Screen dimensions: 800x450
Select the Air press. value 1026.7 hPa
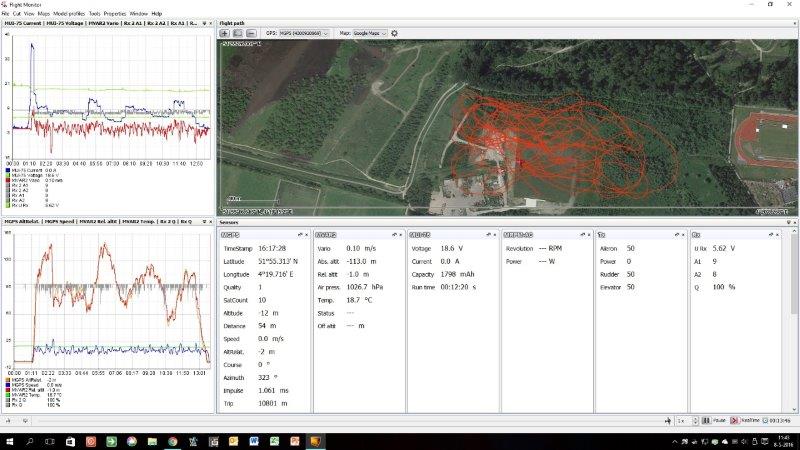[363, 287]
